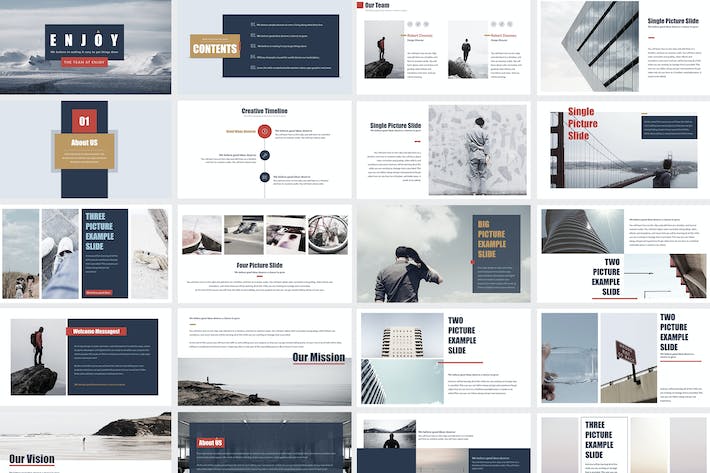Click the red square icon beside Our Team
This screenshot has height=473, width=710.
coord(360,5)
